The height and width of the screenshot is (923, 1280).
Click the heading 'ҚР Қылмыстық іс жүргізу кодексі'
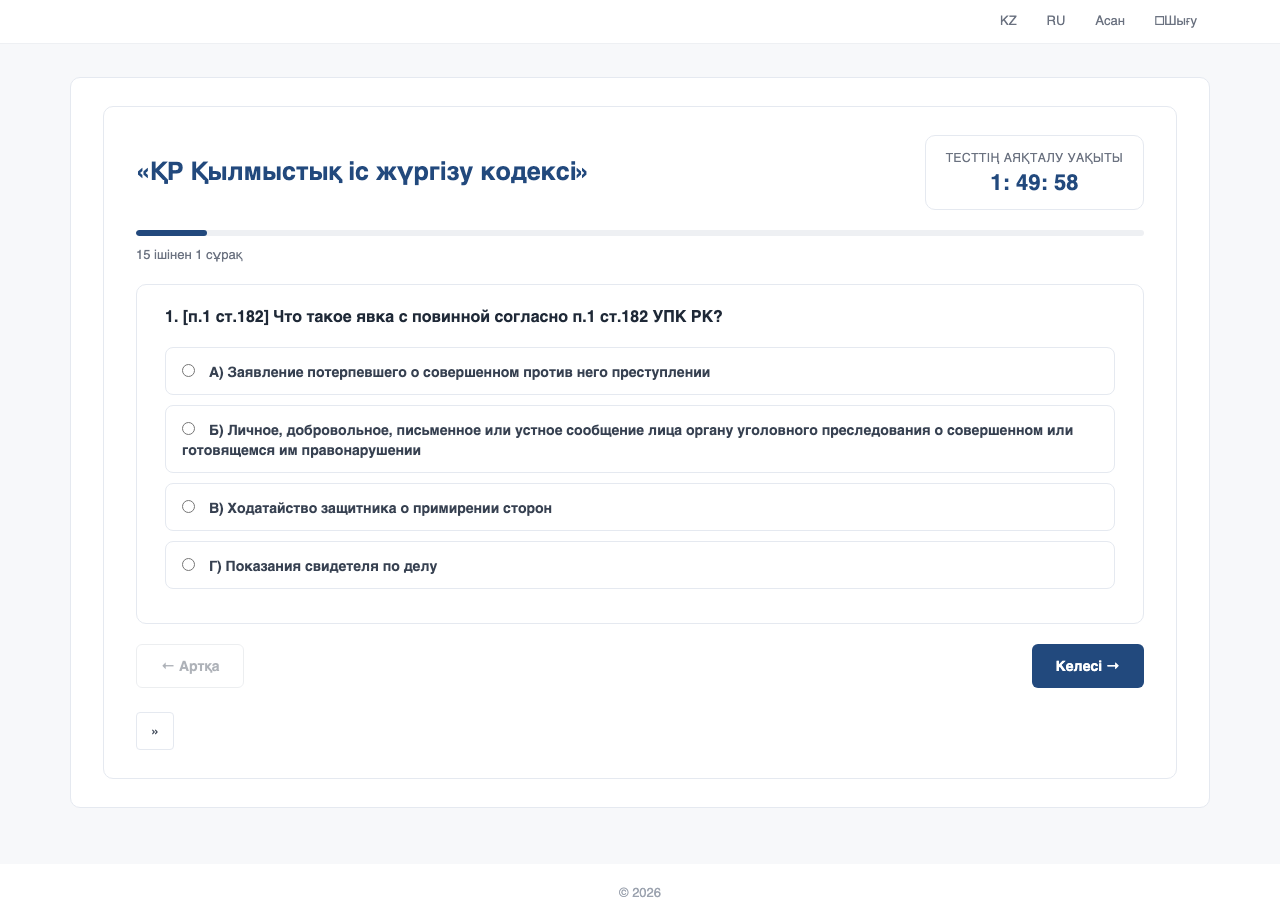pos(362,172)
